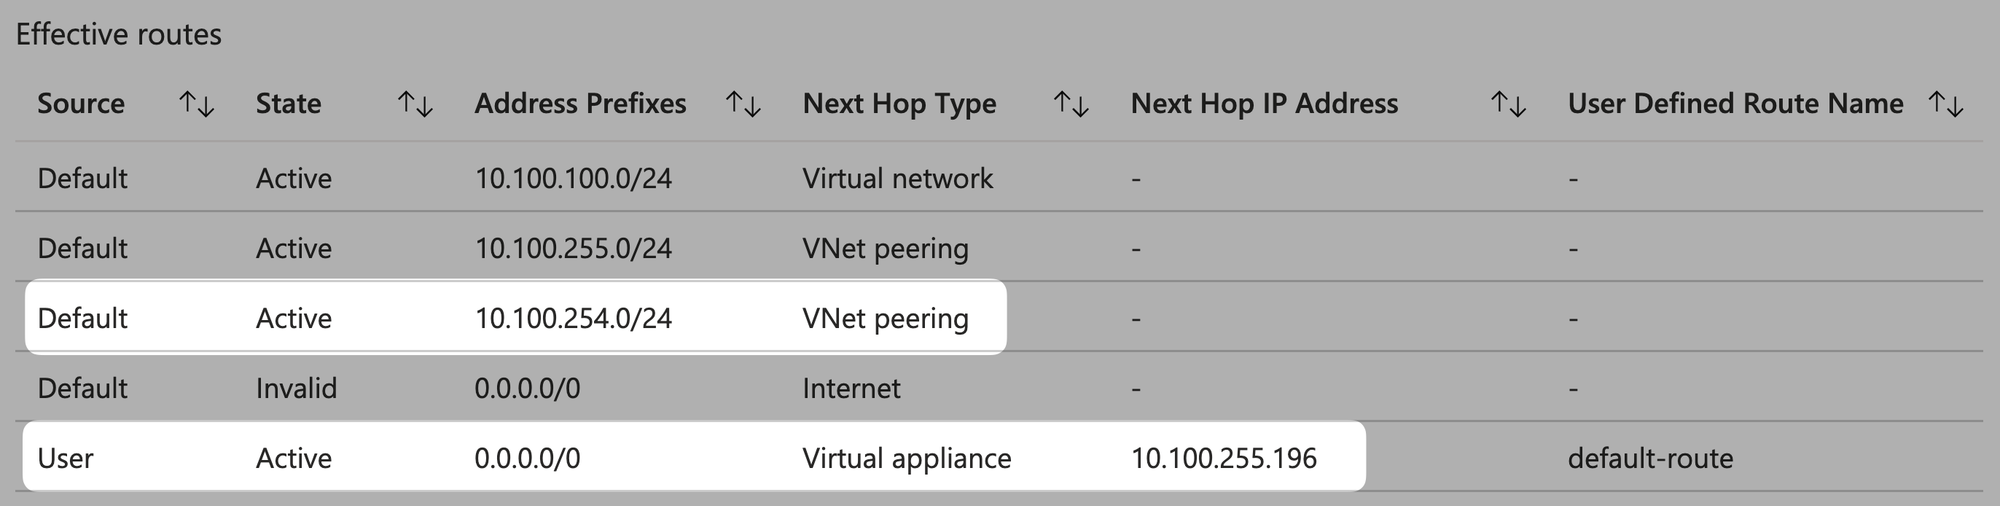Screen dimensions: 2000x506
Task: Click the Effective routes heading
Action: pos(118,34)
